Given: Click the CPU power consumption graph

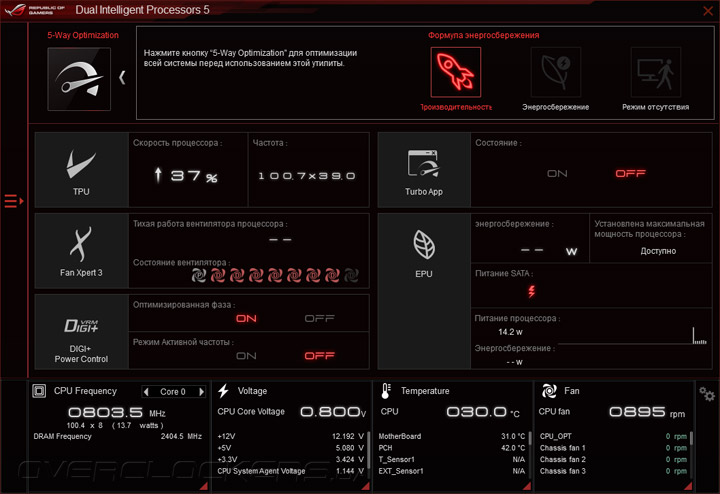Looking at the screenshot, I should 633,336.
